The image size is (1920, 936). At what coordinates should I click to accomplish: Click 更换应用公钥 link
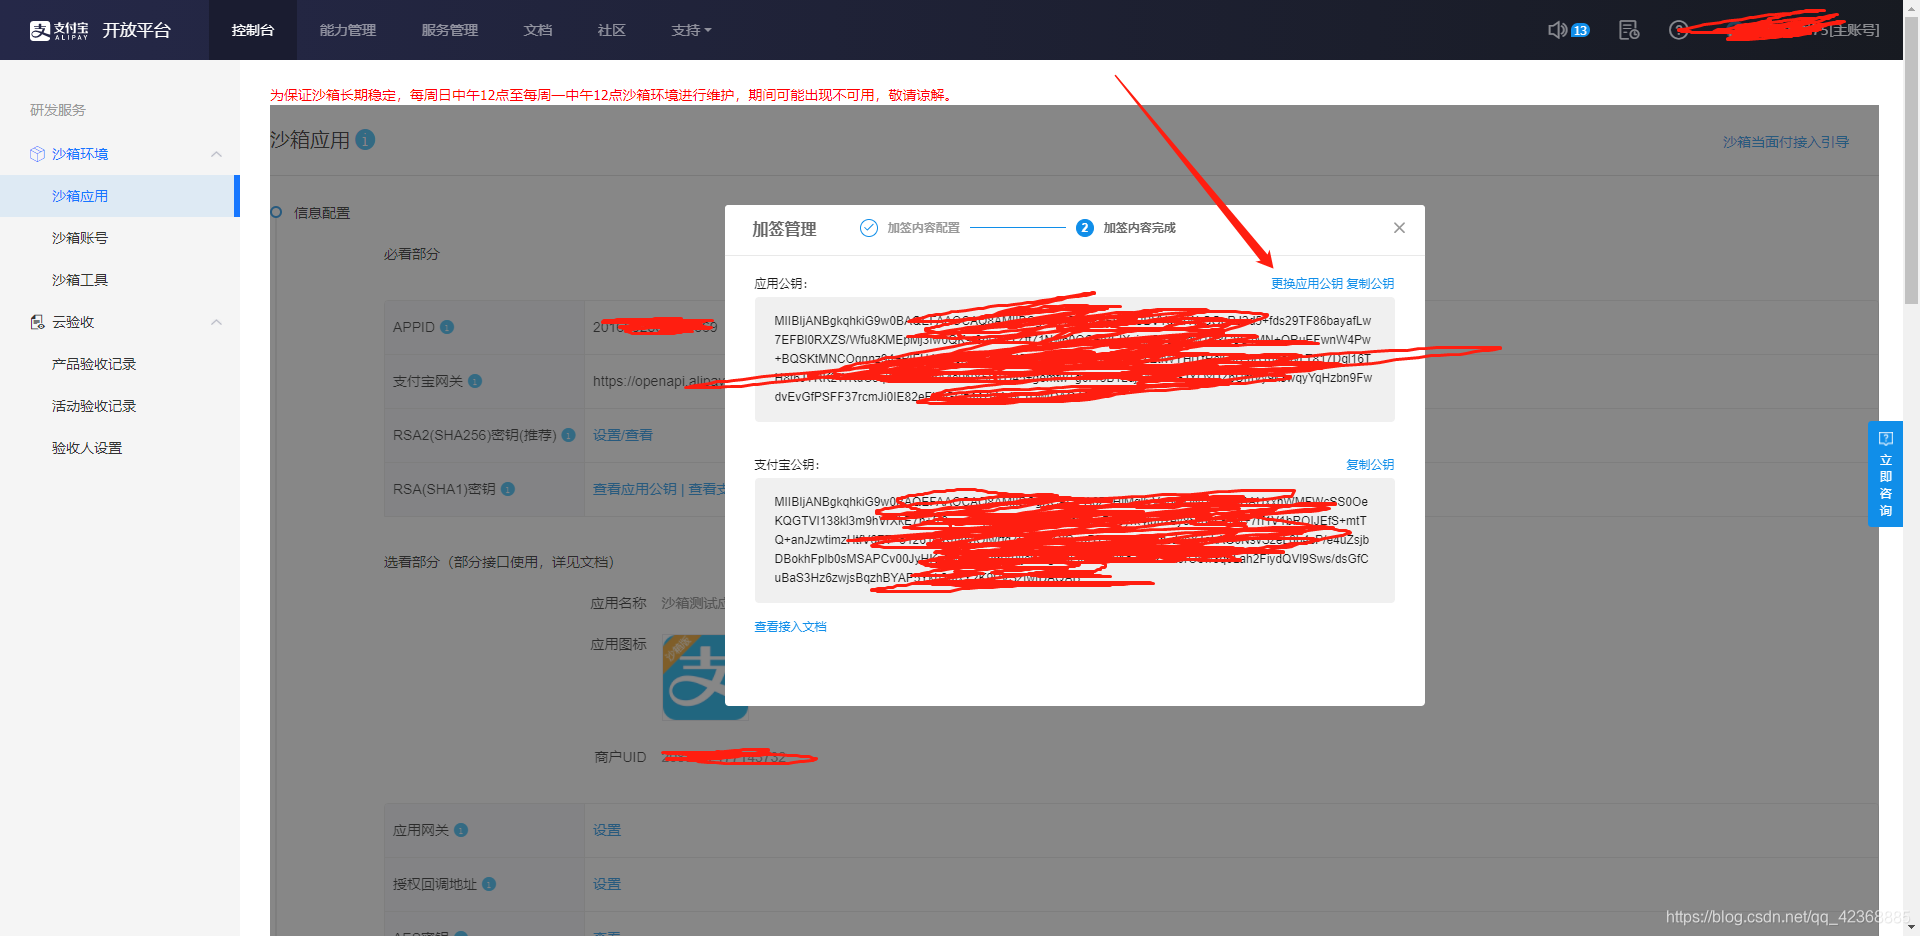pyautogui.click(x=1307, y=284)
